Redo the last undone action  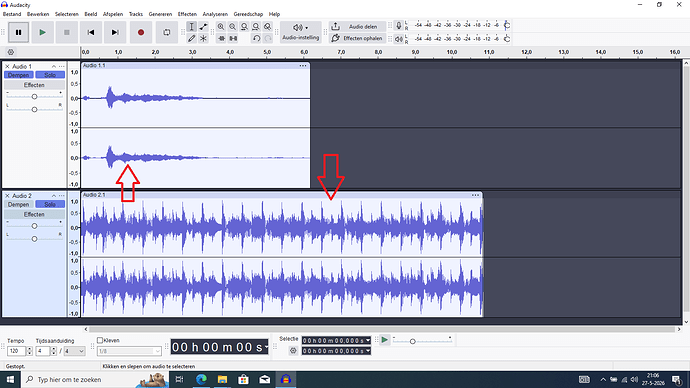tap(268, 38)
